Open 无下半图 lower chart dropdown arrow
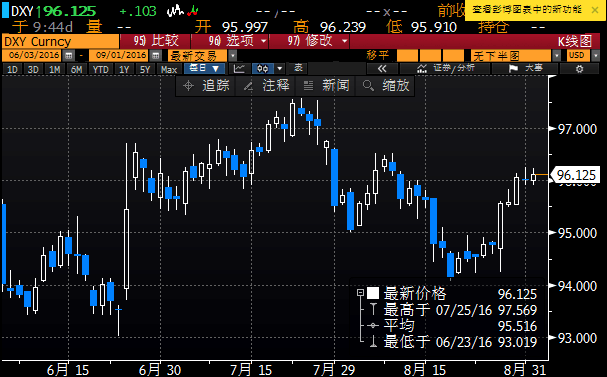Screen dimensions: 607x377 tap(556, 56)
